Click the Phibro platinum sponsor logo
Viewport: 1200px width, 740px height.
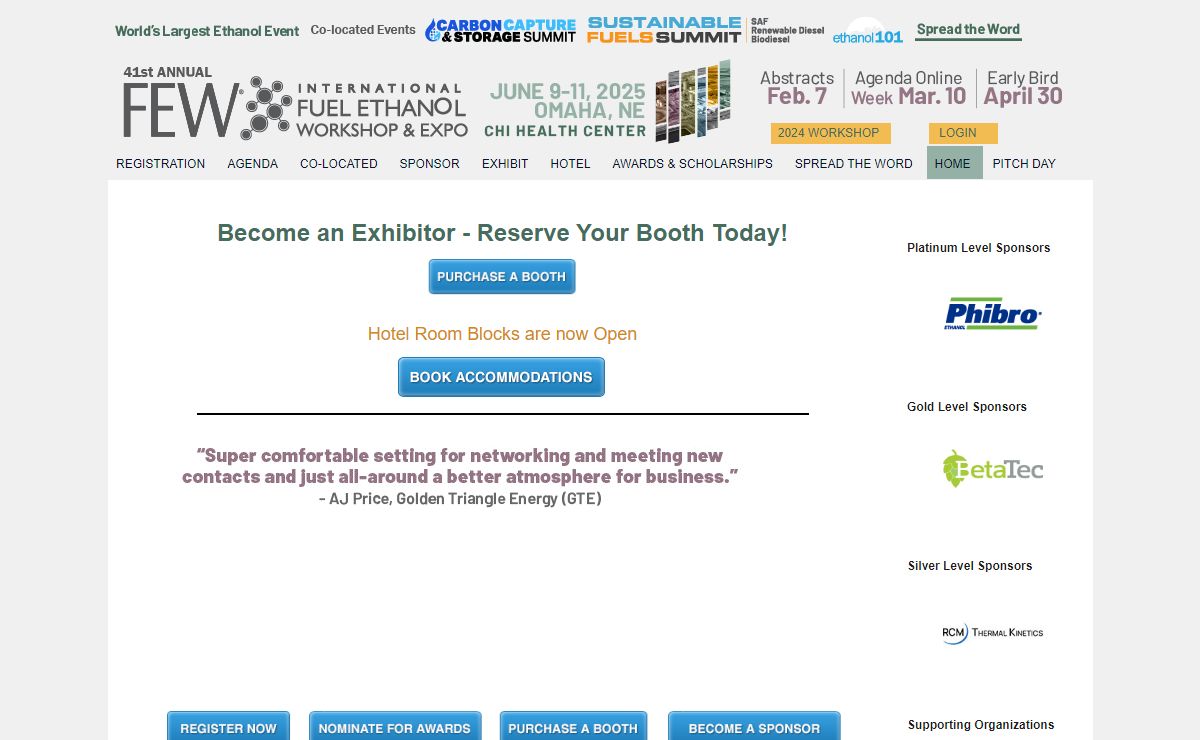click(993, 313)
